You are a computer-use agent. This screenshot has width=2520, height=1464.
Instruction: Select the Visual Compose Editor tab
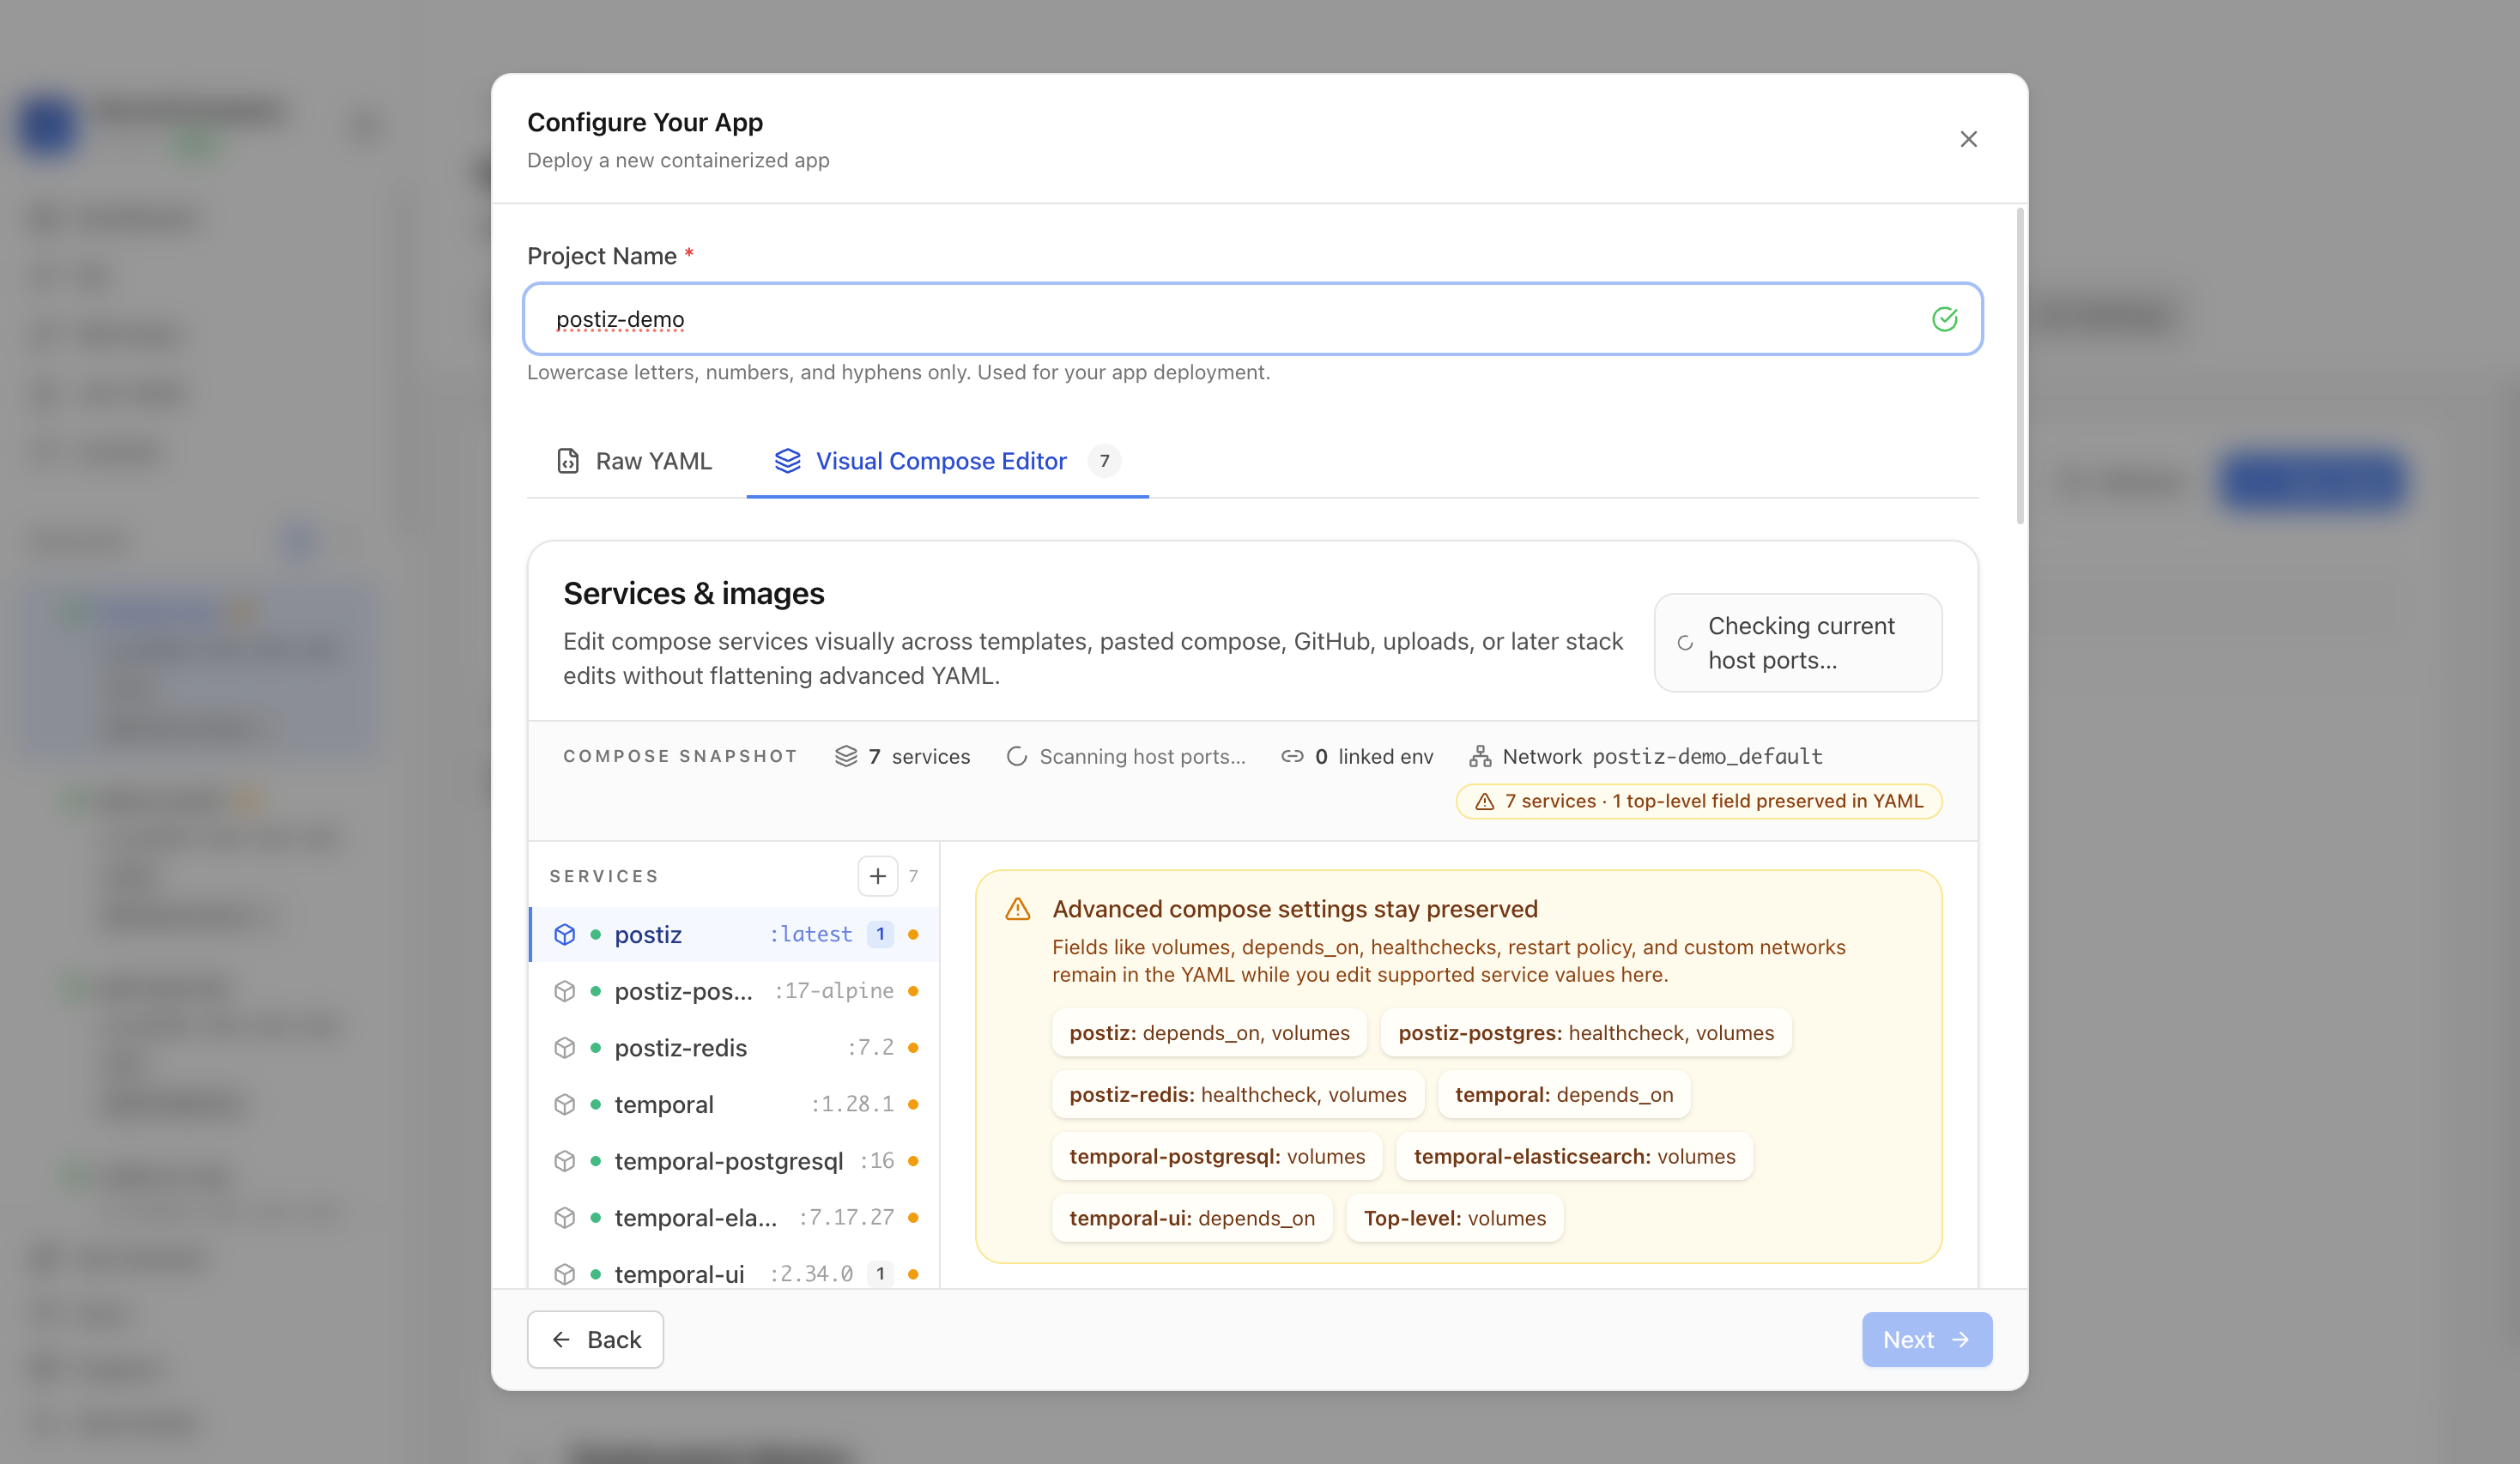coord(947,461)
